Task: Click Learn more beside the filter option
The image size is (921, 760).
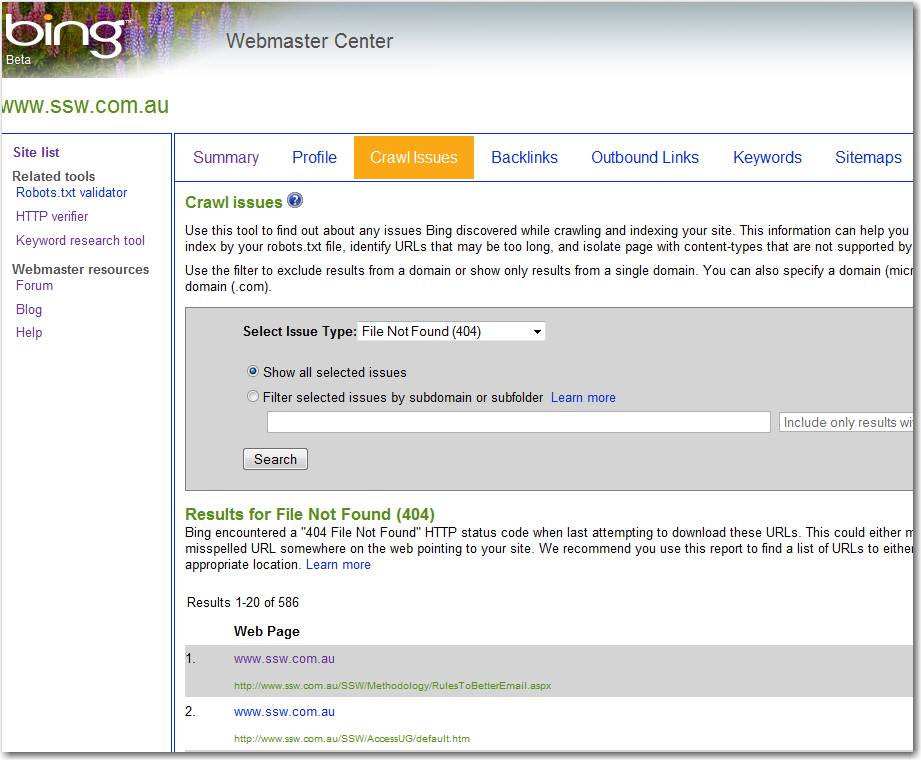Action: (583, 397)
